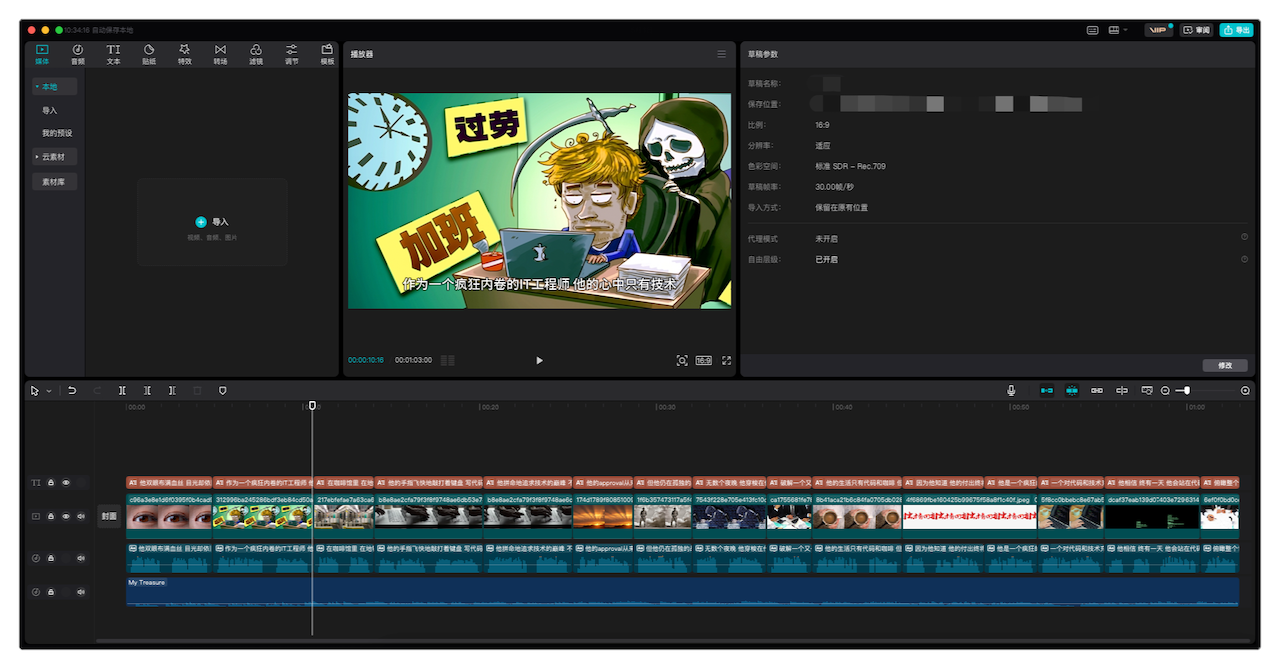Select the pointer selection tool

coord(35,390)
